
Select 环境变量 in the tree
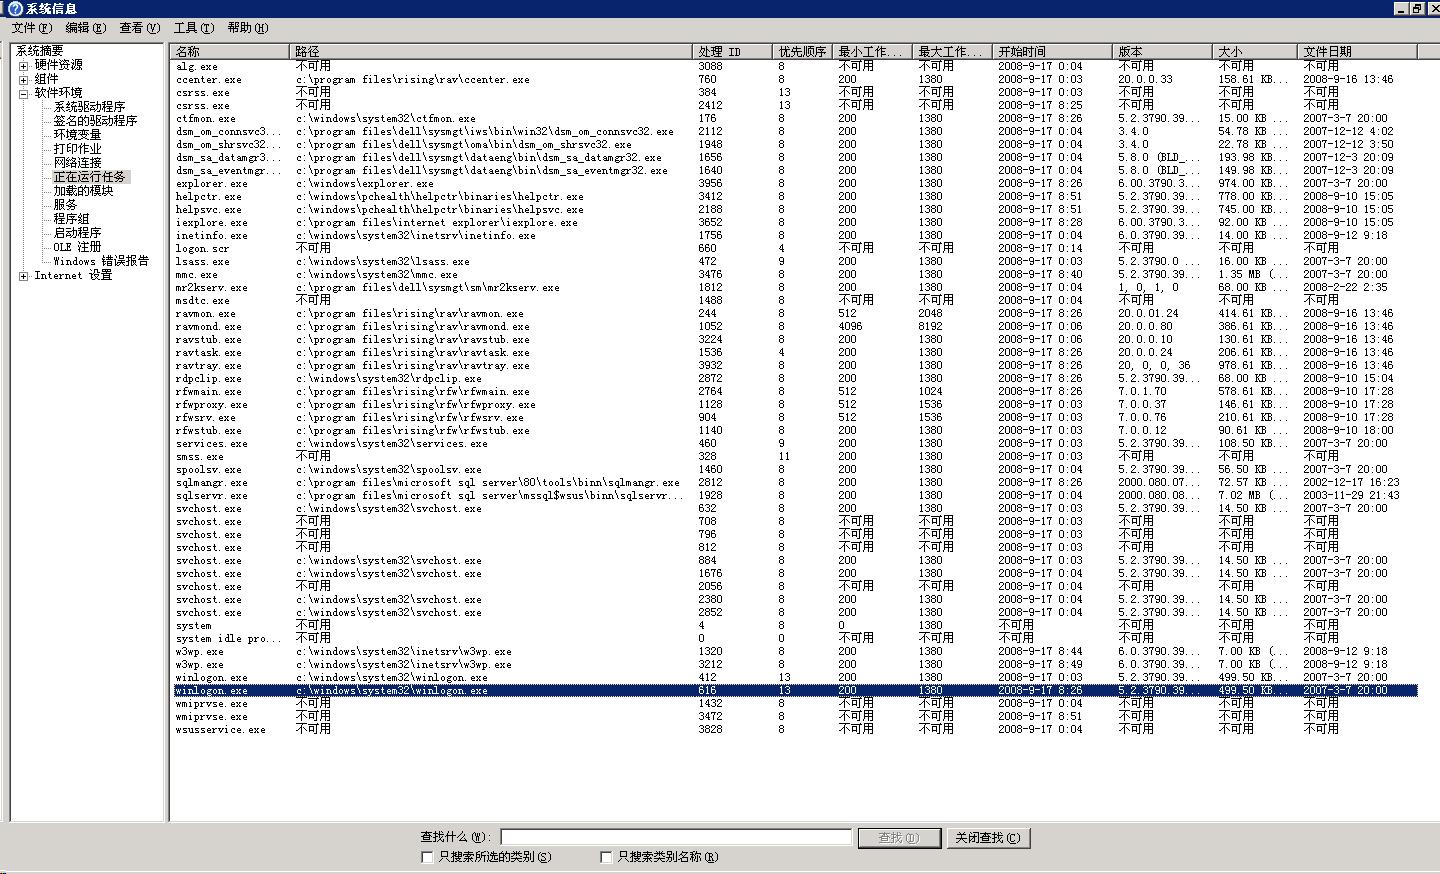77,135
